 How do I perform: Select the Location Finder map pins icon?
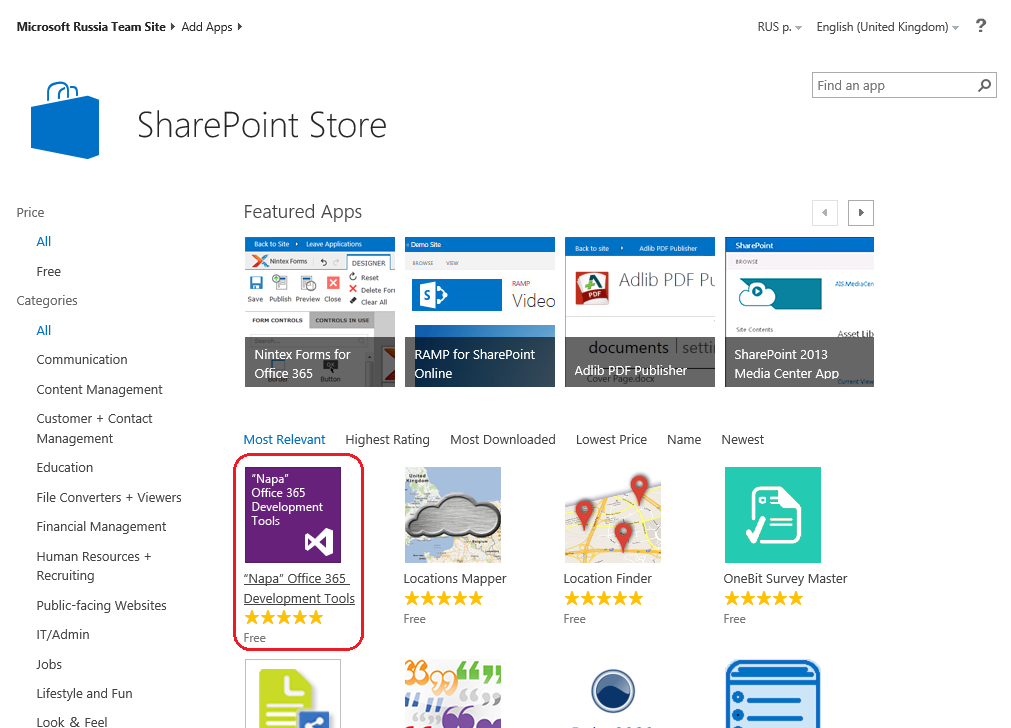pyautogui.click(x=612, y=514)
